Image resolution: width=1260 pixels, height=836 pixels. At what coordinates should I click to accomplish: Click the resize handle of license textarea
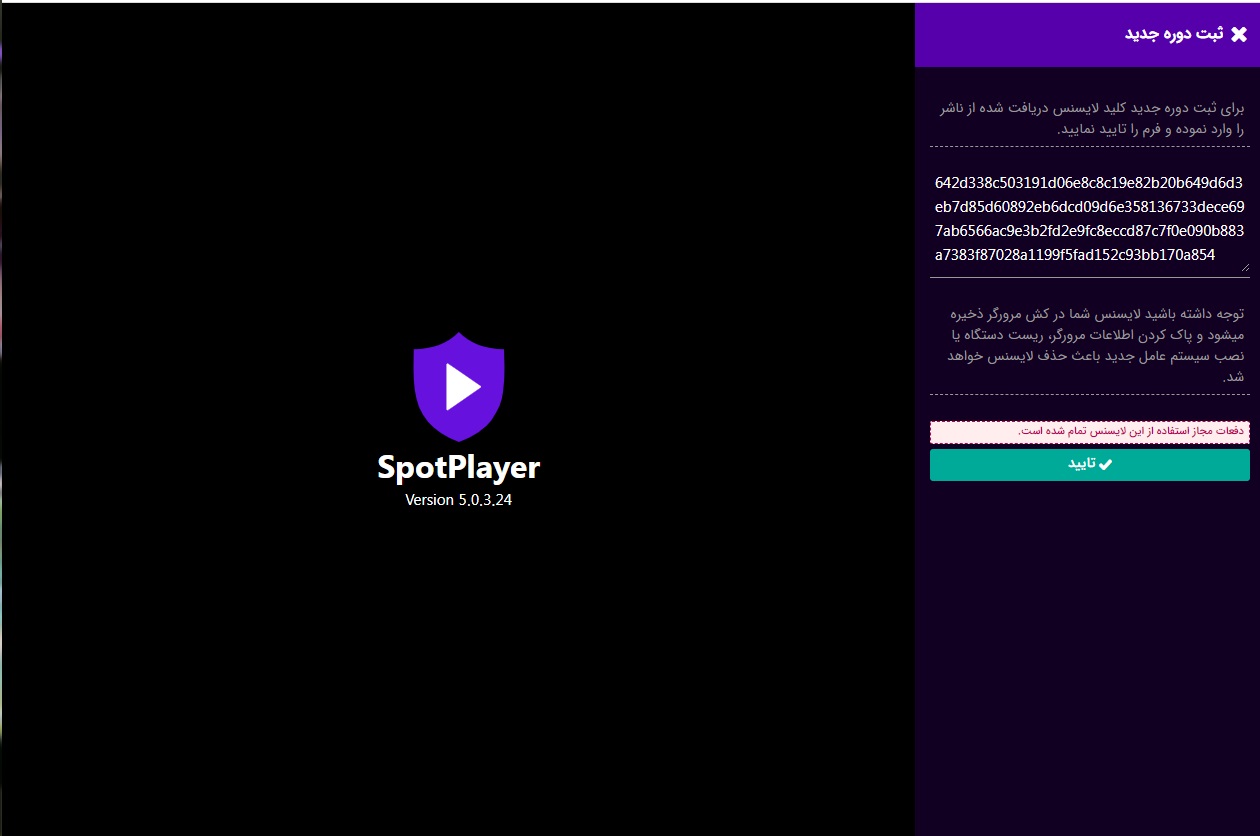pyautogui.click(x=1245, y=267)
